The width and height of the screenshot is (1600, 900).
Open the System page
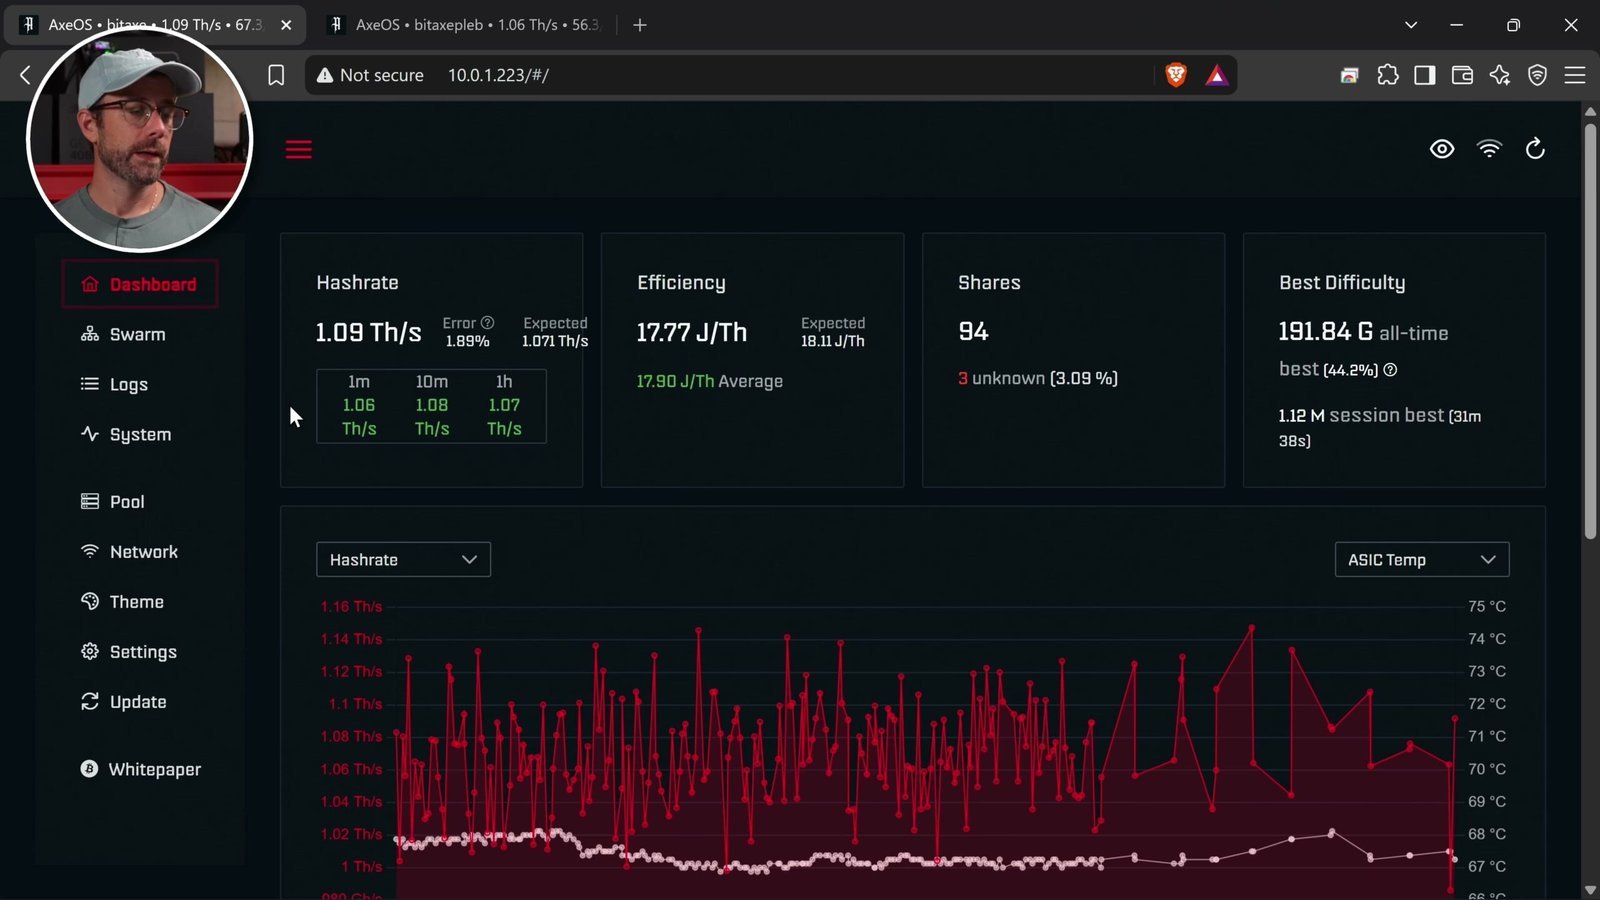click(126, 434)
